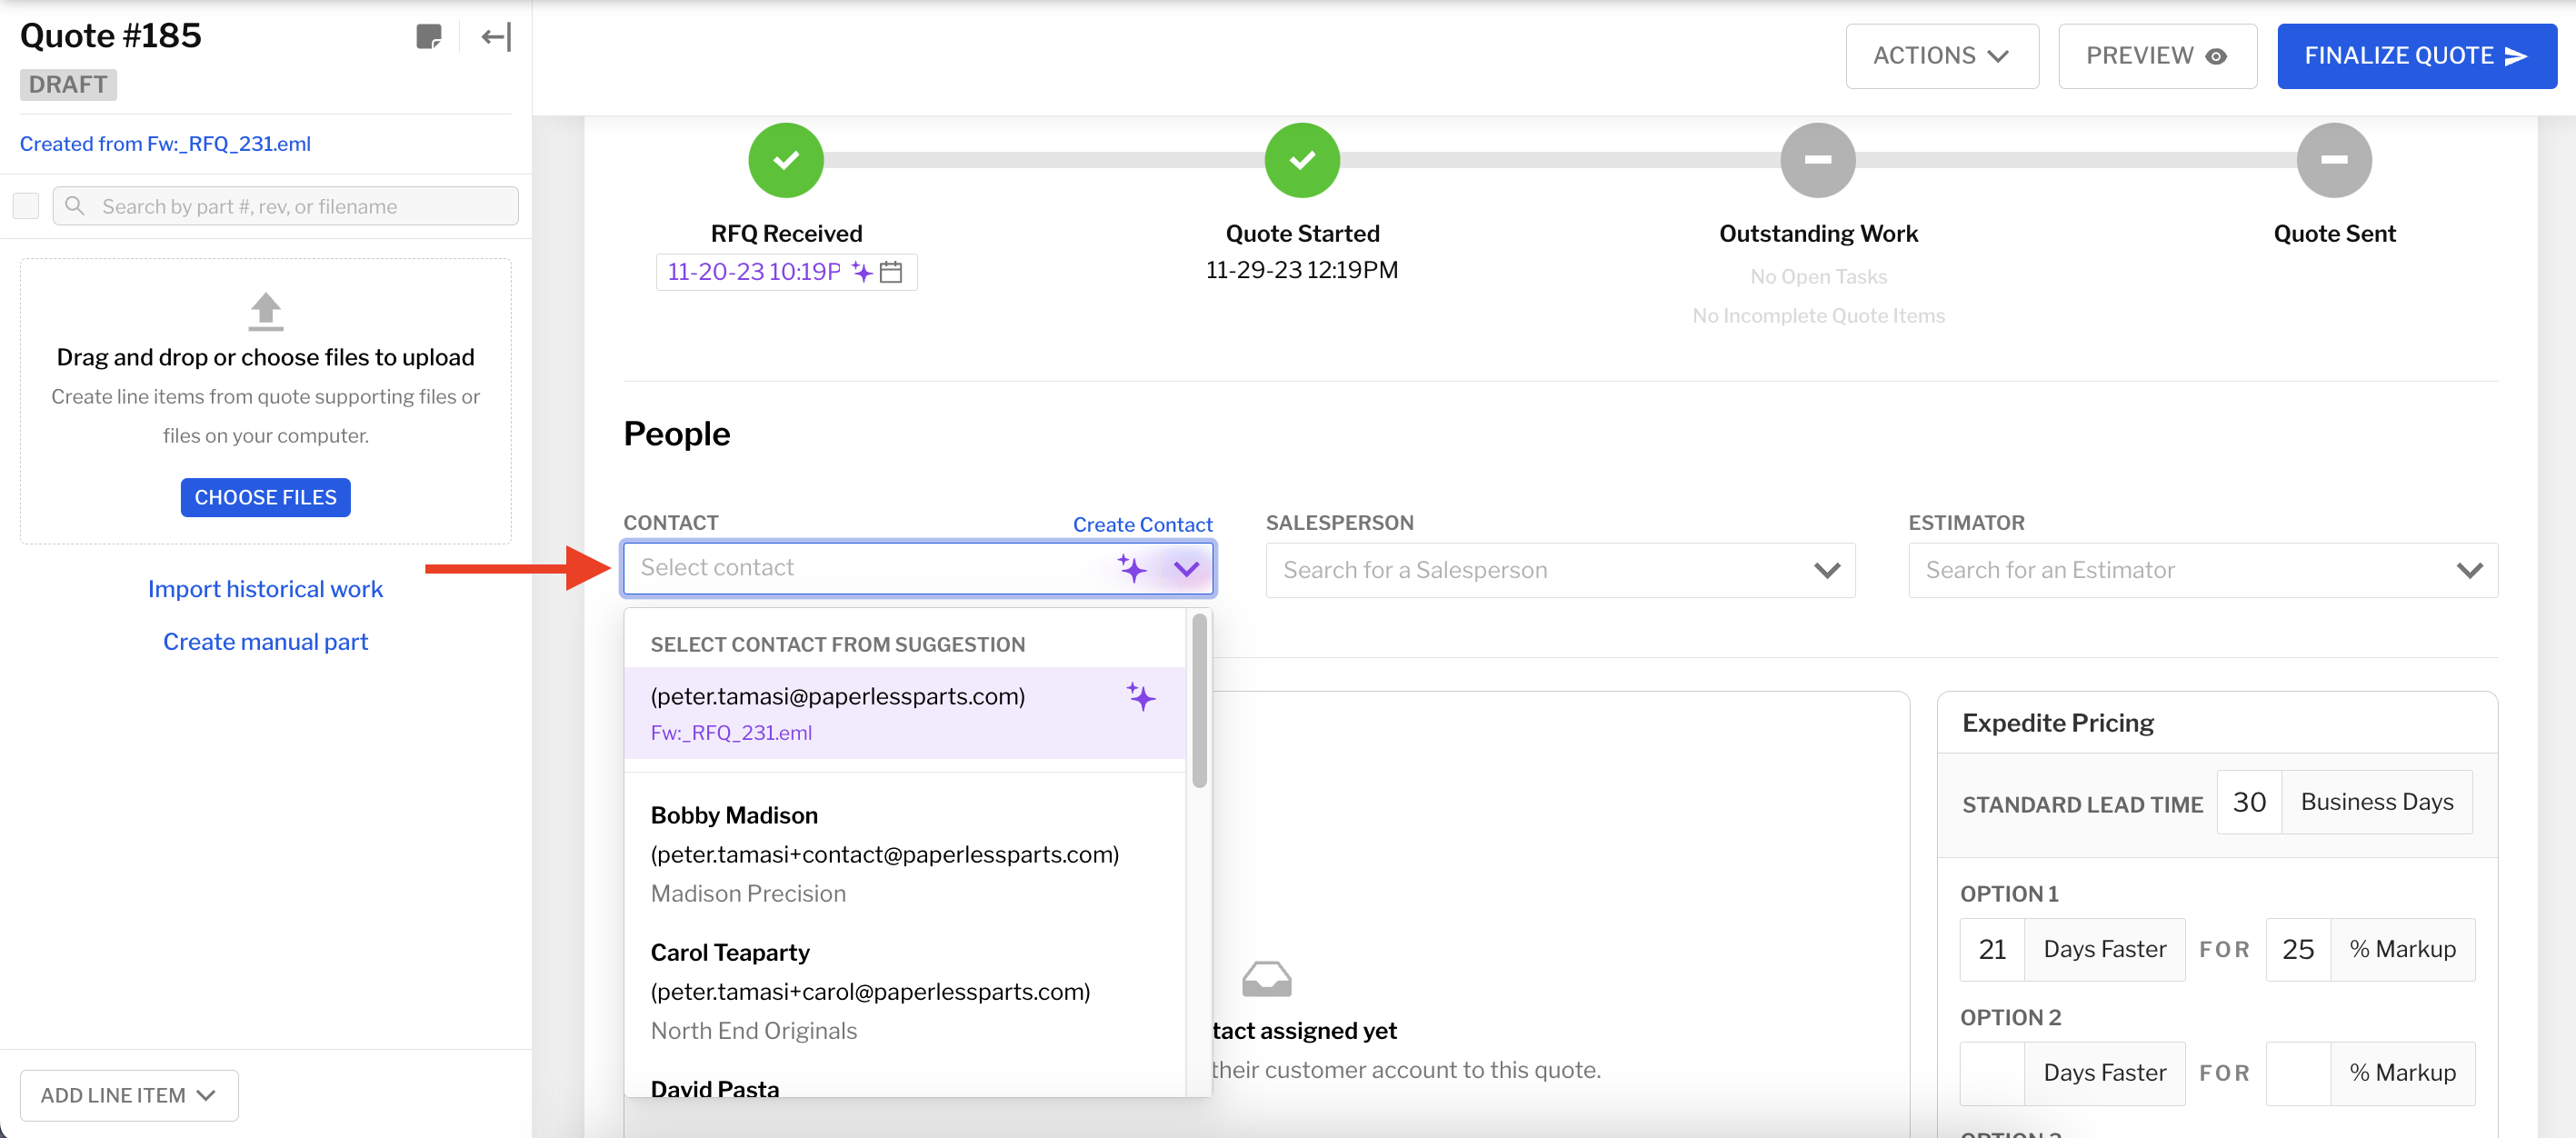Screen dimensions: 2576x1138
Task: Open the ACTIONS menu
Action: pos(1941,56)
